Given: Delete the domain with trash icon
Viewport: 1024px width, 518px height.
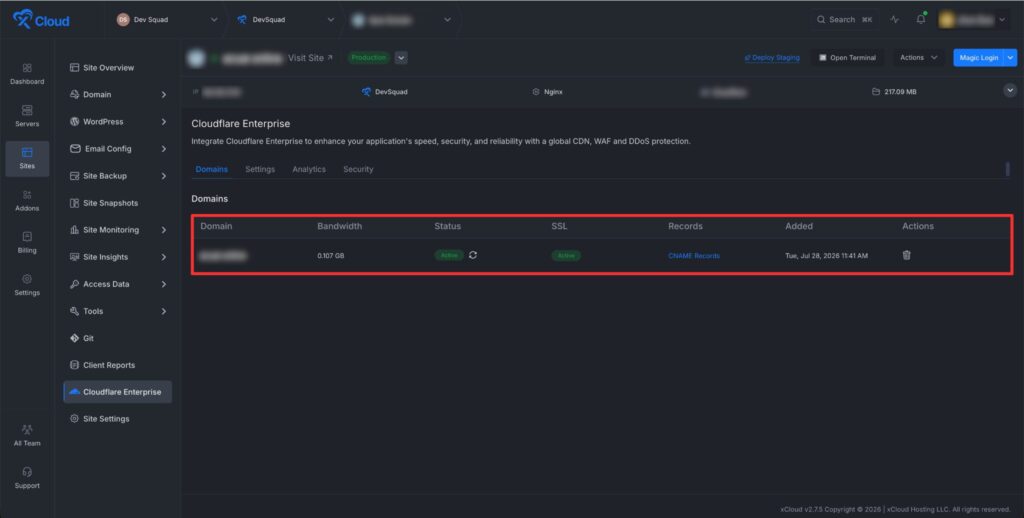Looking at the screenshot, I should coord(906,255).
